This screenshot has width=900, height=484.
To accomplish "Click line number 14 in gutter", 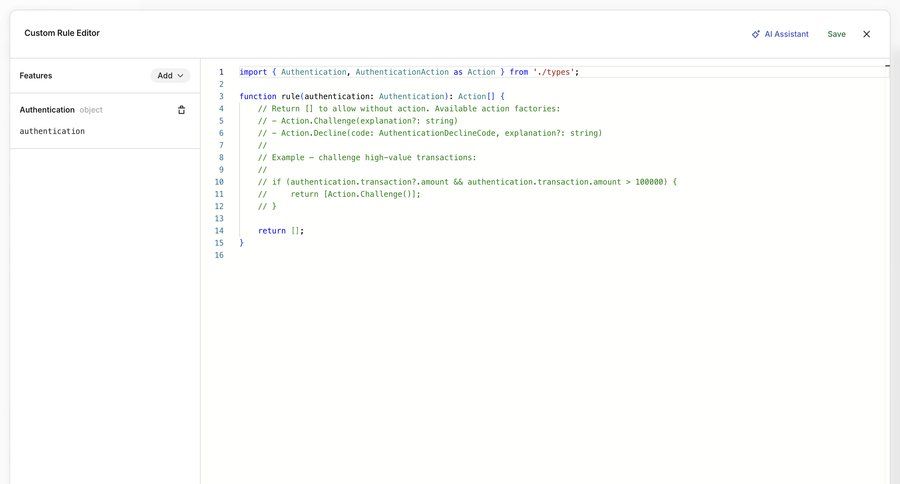I will [219, 230].
